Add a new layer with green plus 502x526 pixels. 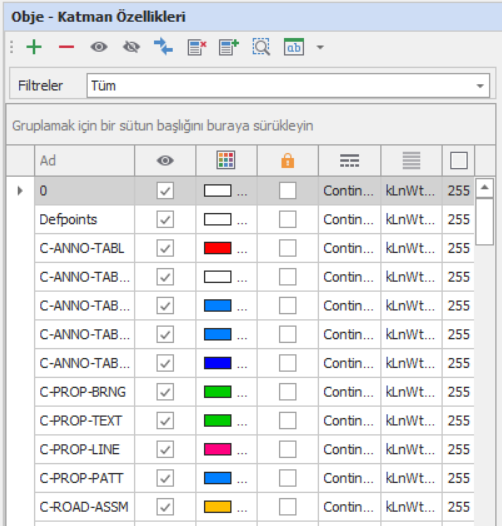[34, 47]
